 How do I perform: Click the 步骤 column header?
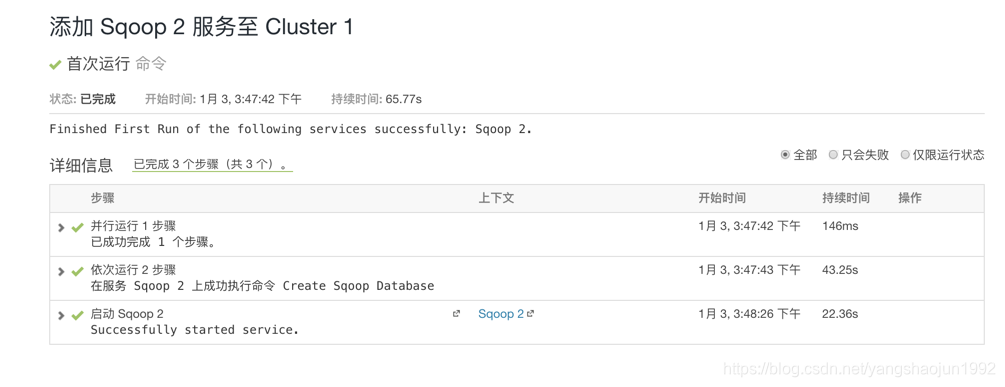point(103,199)
